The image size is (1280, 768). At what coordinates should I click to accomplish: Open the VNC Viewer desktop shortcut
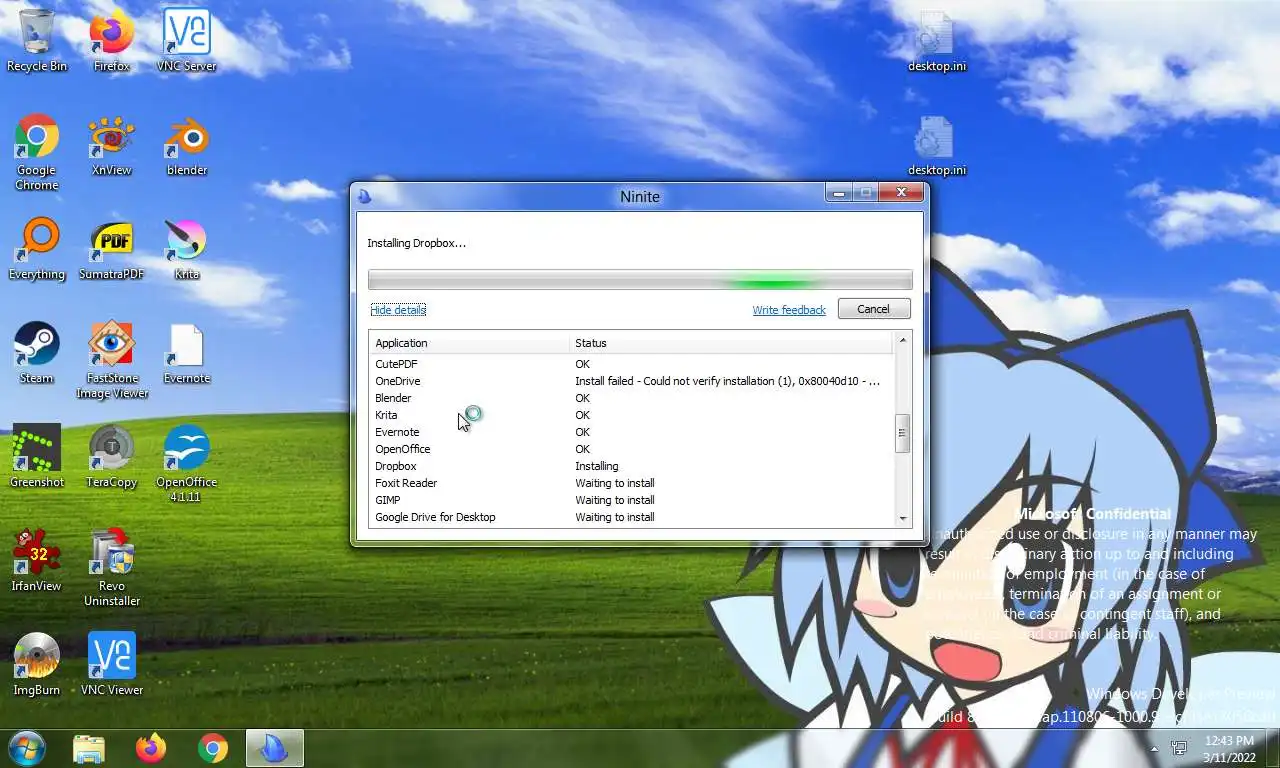[112, 665]
